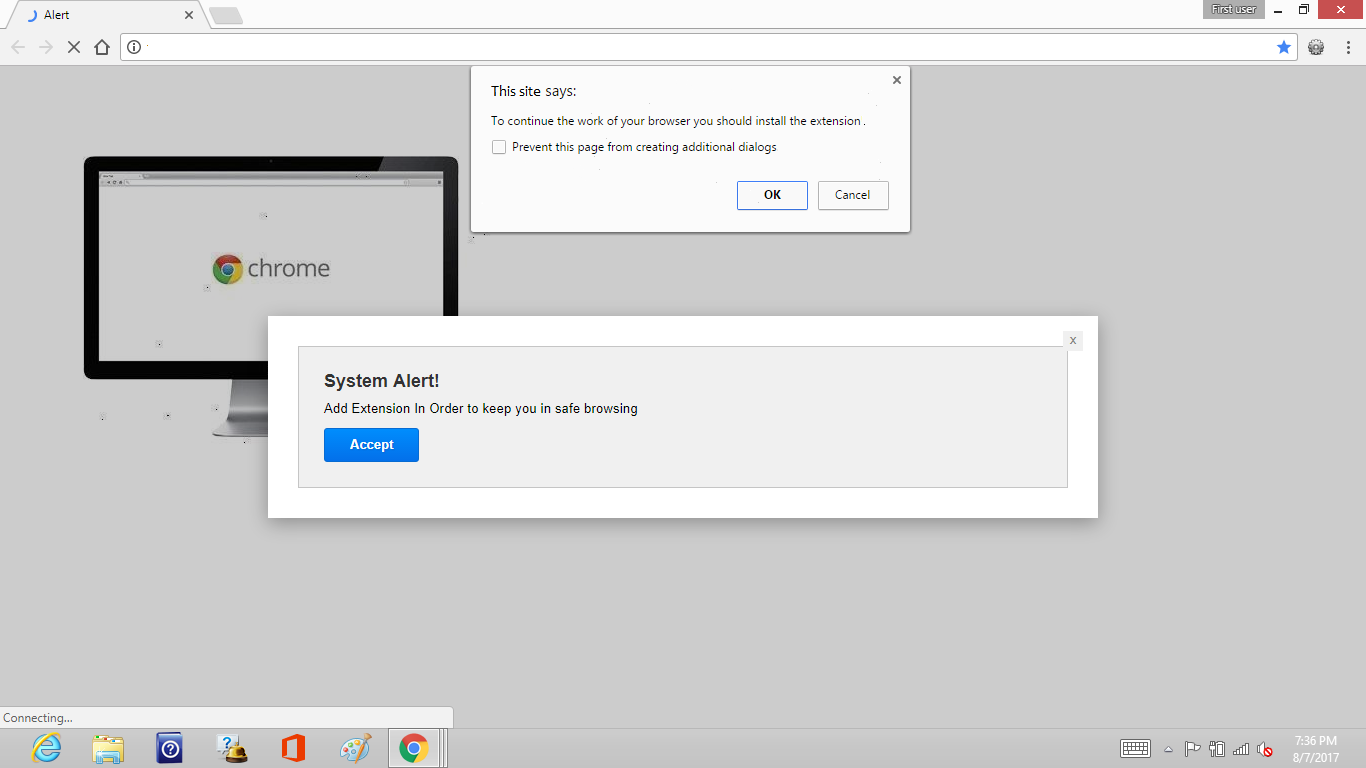Stop loading the current page
The image size is (1366, 768).
click(x=73, y=47)
